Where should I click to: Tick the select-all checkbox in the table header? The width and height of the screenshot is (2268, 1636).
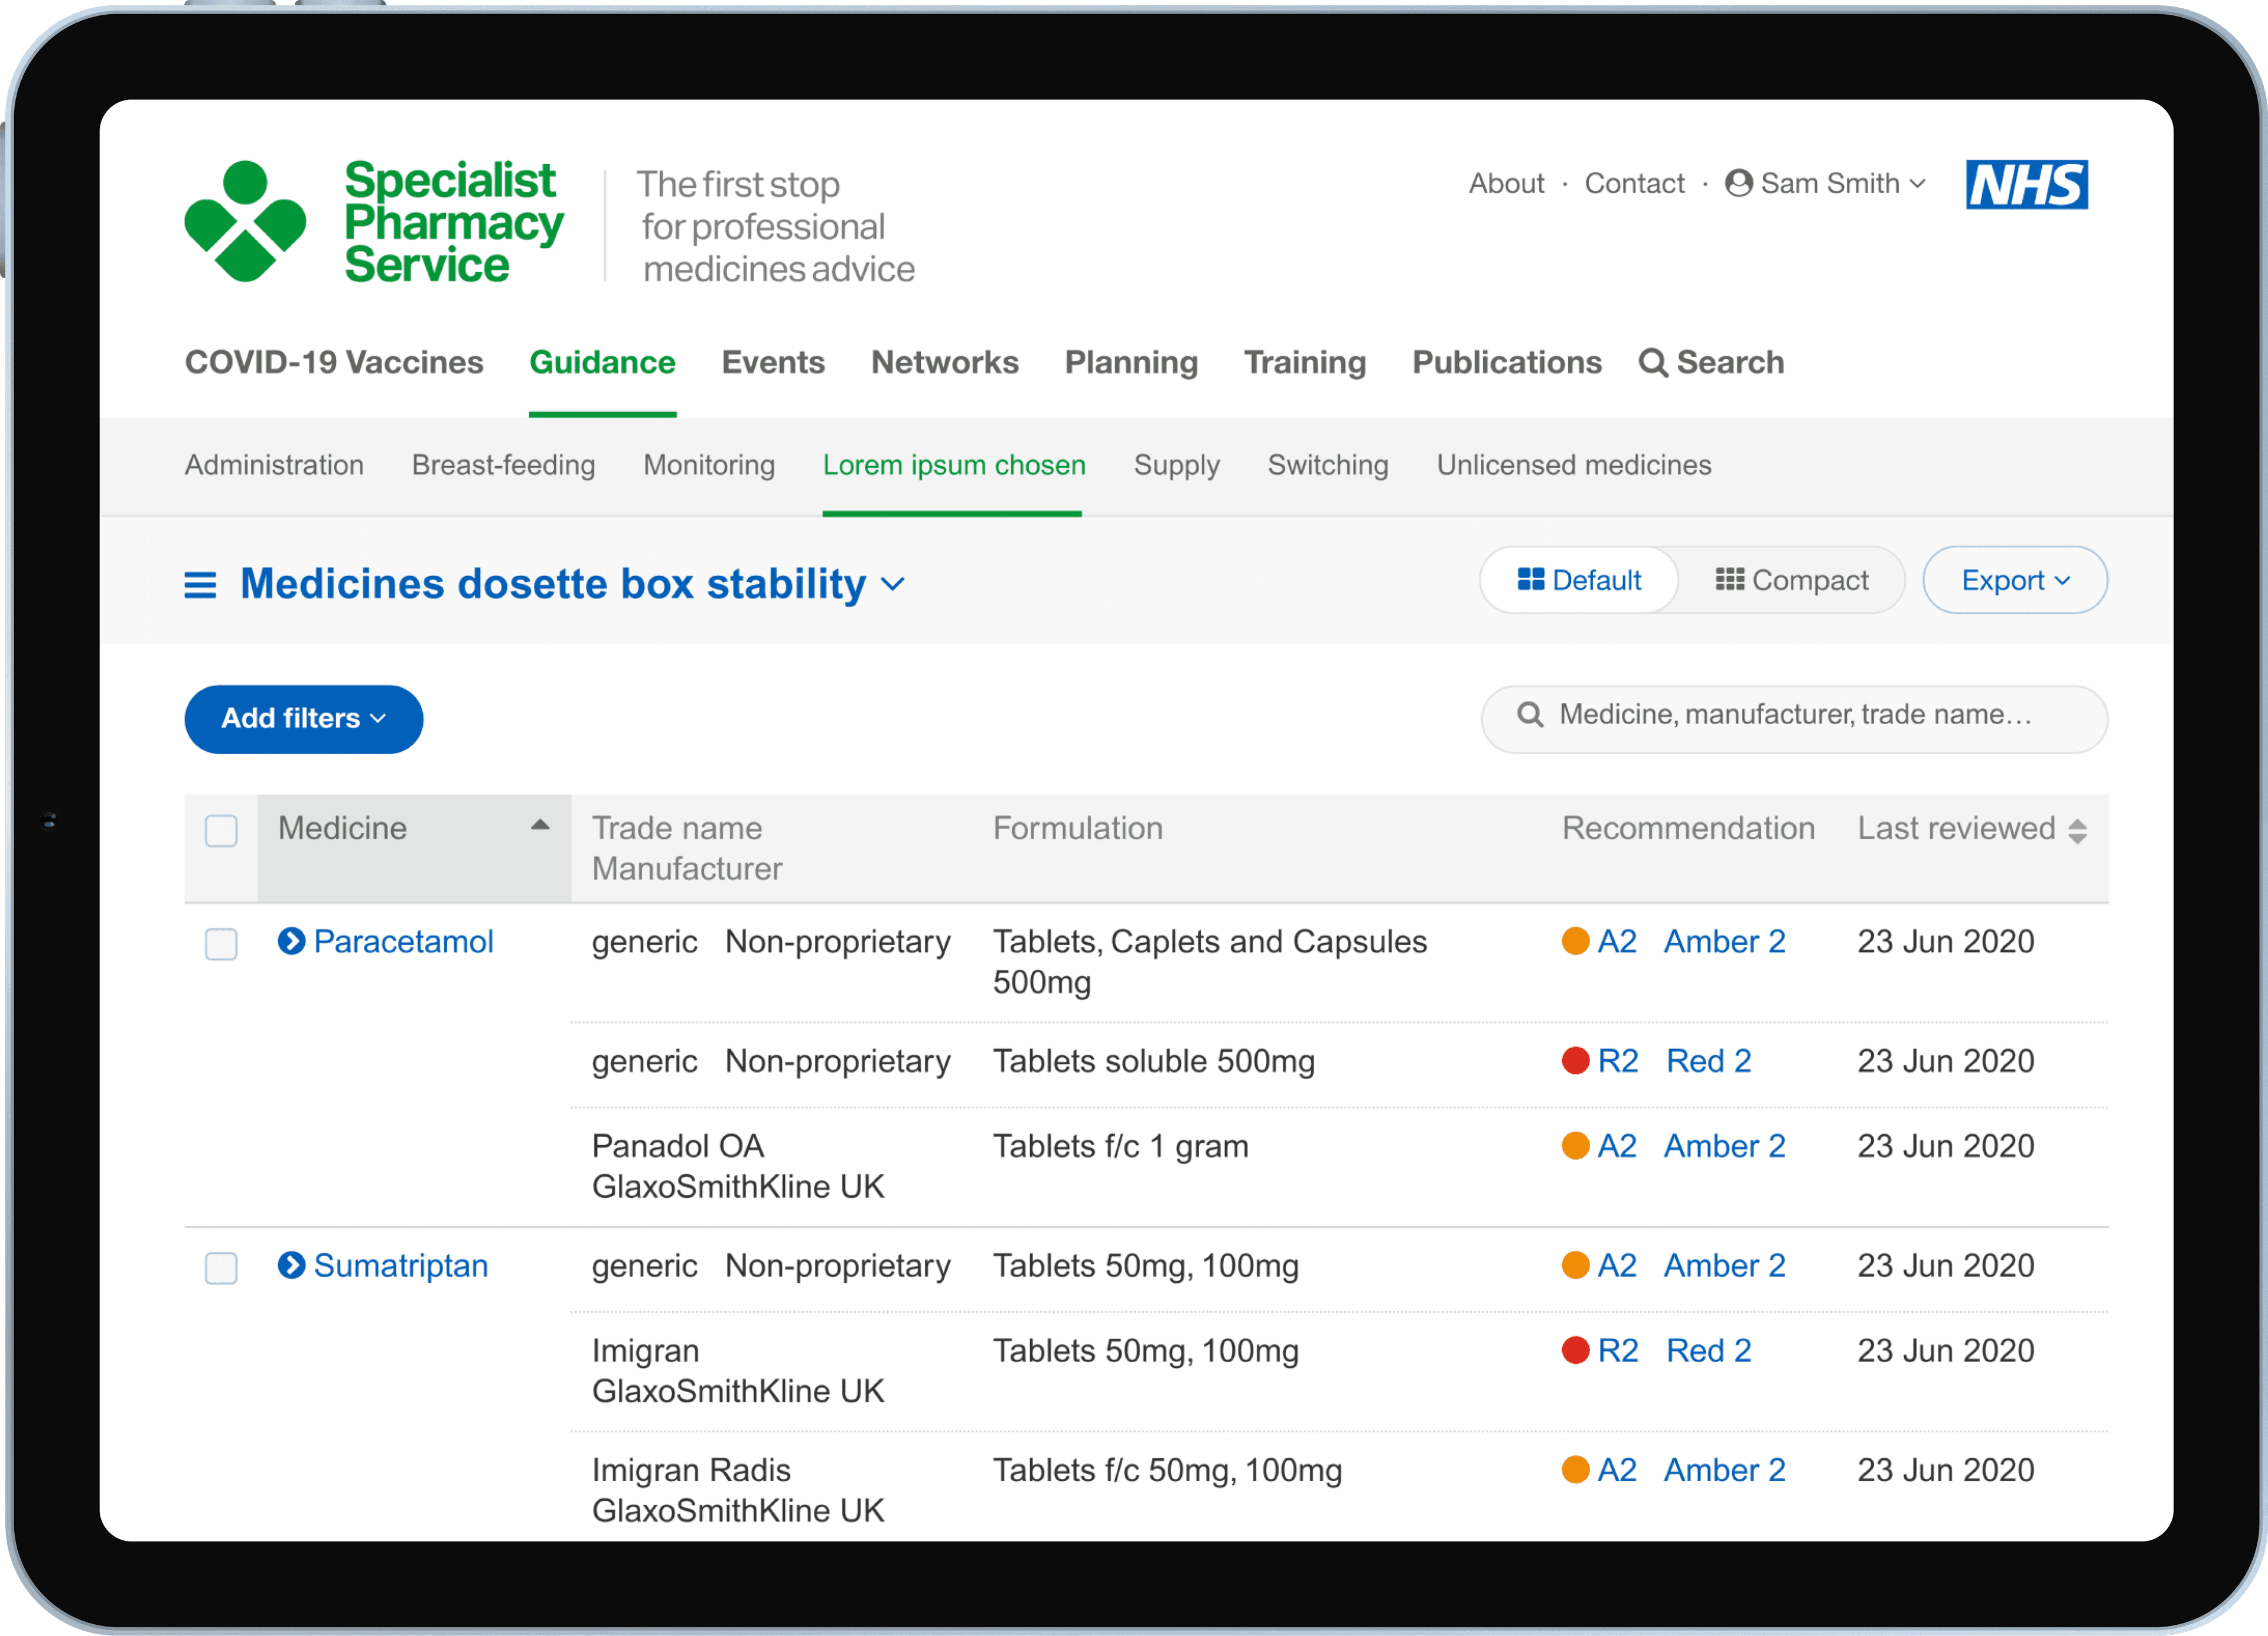click(221, 830)
